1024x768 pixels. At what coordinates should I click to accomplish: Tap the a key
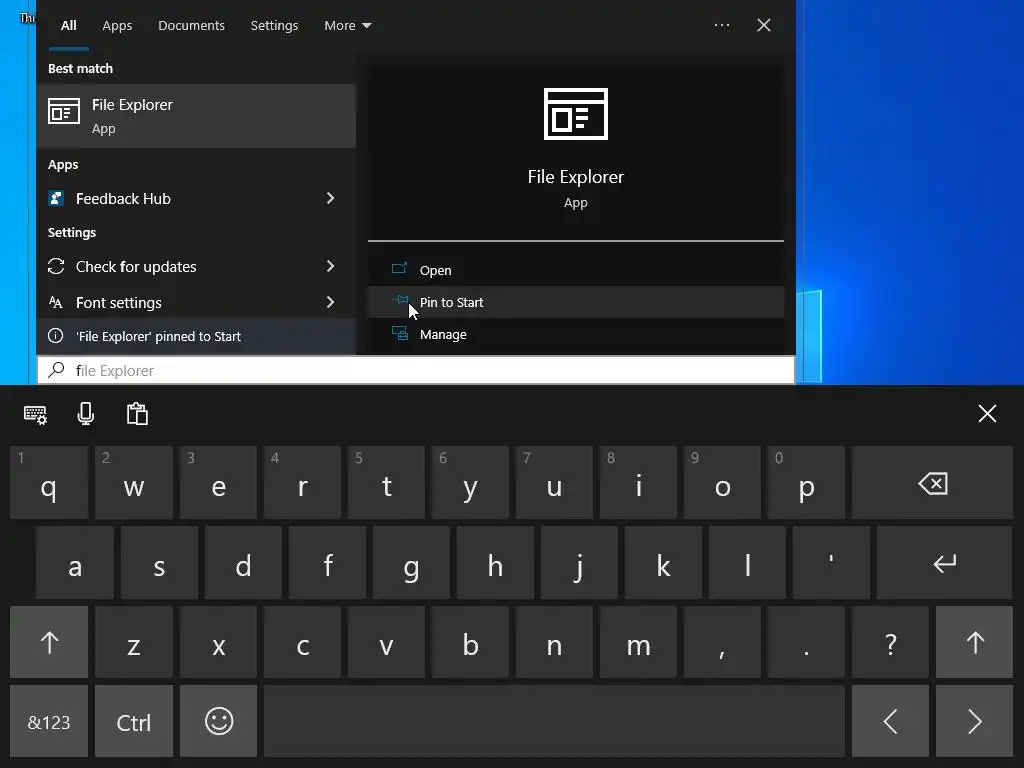click(x=75, y=563)
